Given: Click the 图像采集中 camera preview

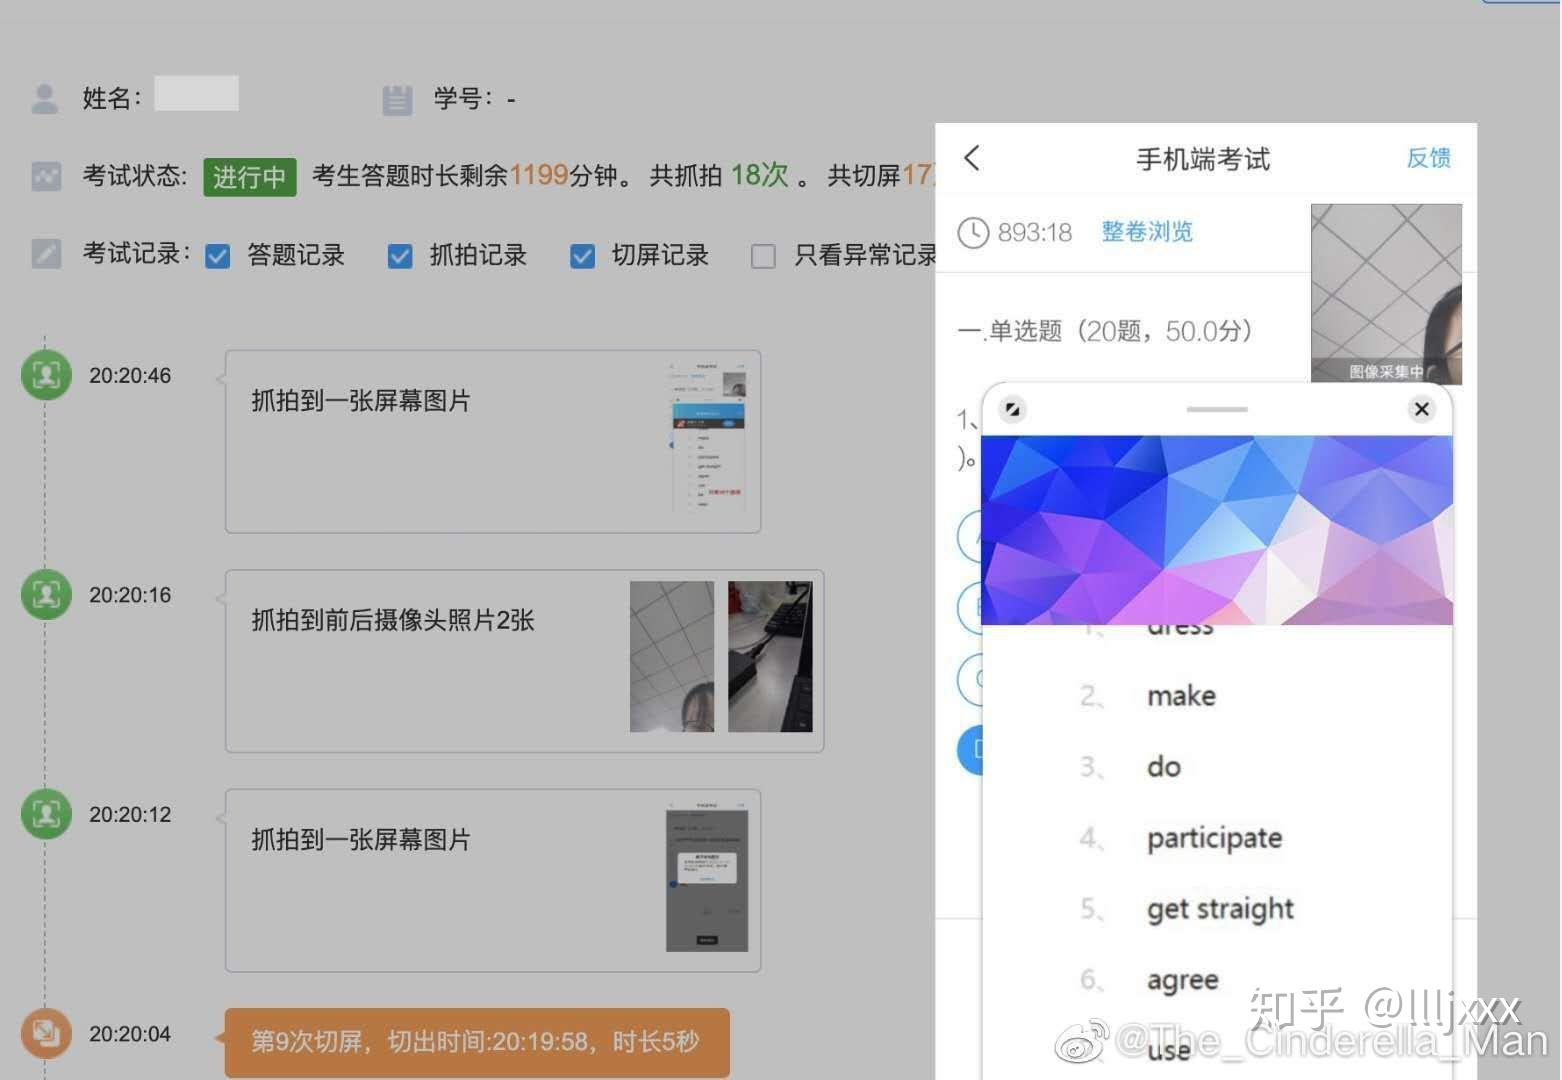Looking at the screenshot, I should 1386,294.
